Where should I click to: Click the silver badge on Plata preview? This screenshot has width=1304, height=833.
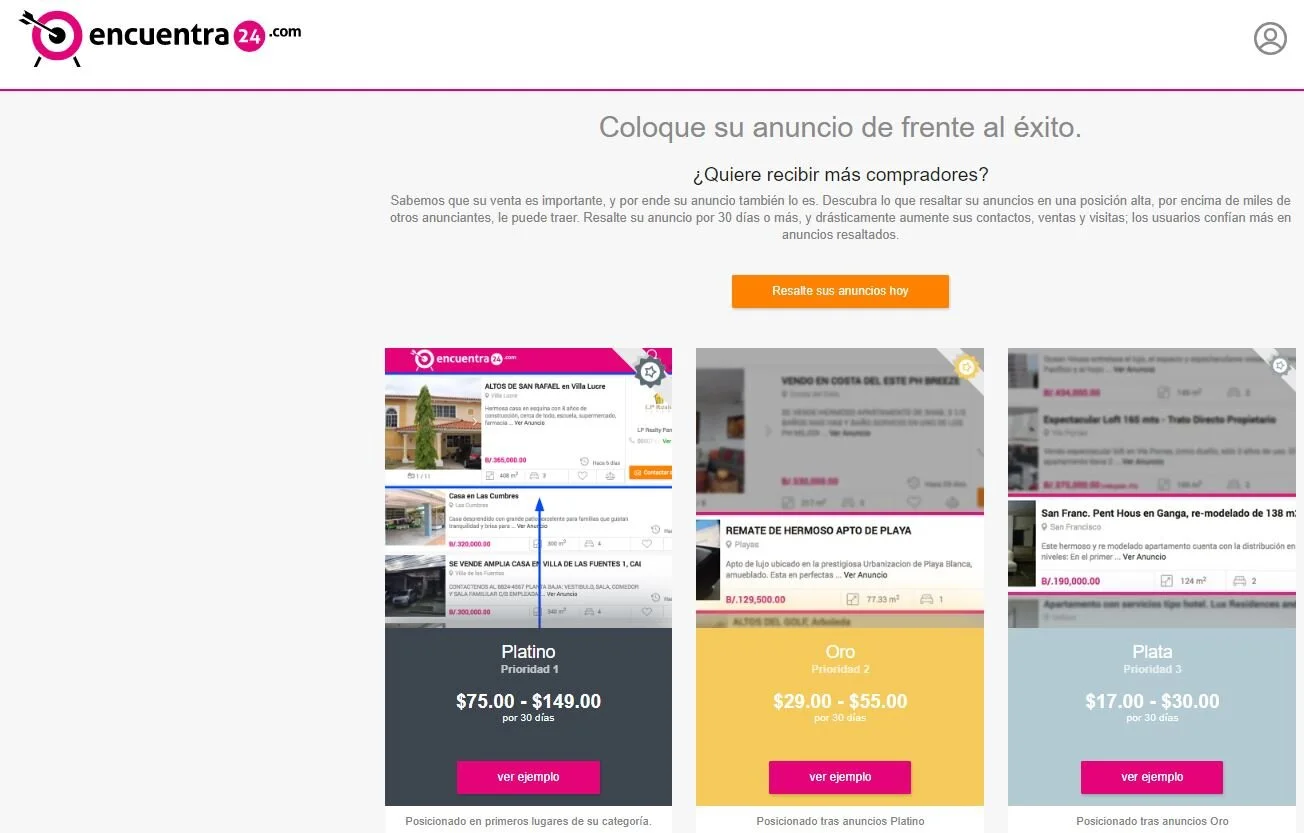pyautogui.click(x=1281, y=365)
